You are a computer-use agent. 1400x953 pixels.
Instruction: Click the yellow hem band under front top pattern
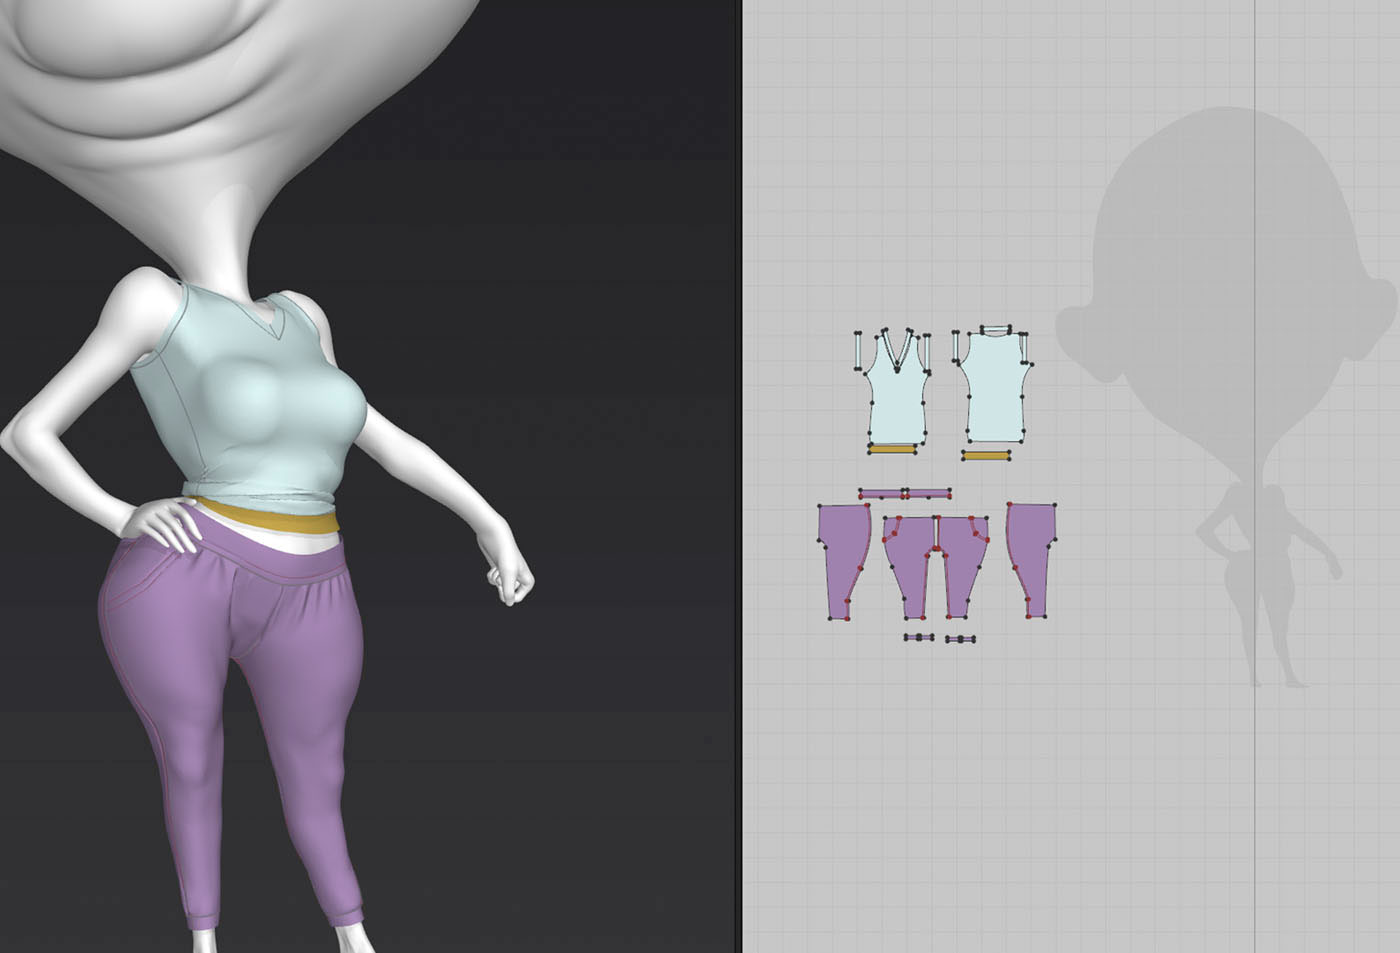[x=892, y=450]
